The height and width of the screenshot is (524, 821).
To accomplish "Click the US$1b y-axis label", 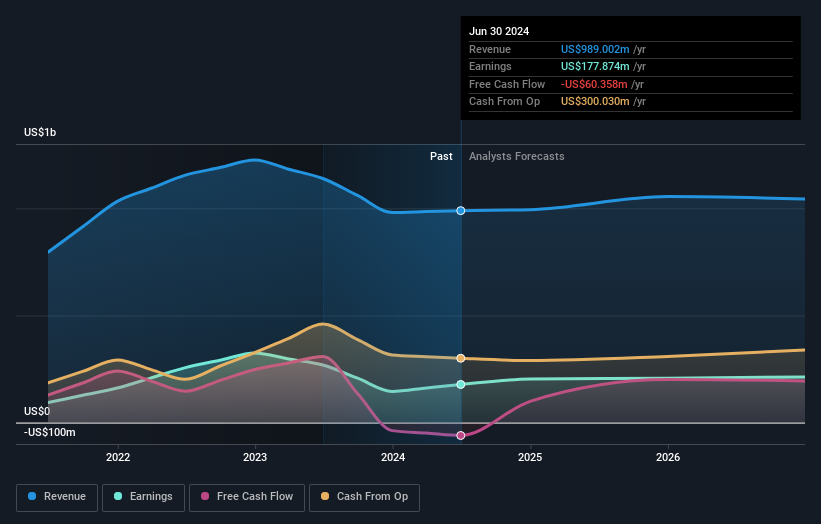I will (40, 132).
